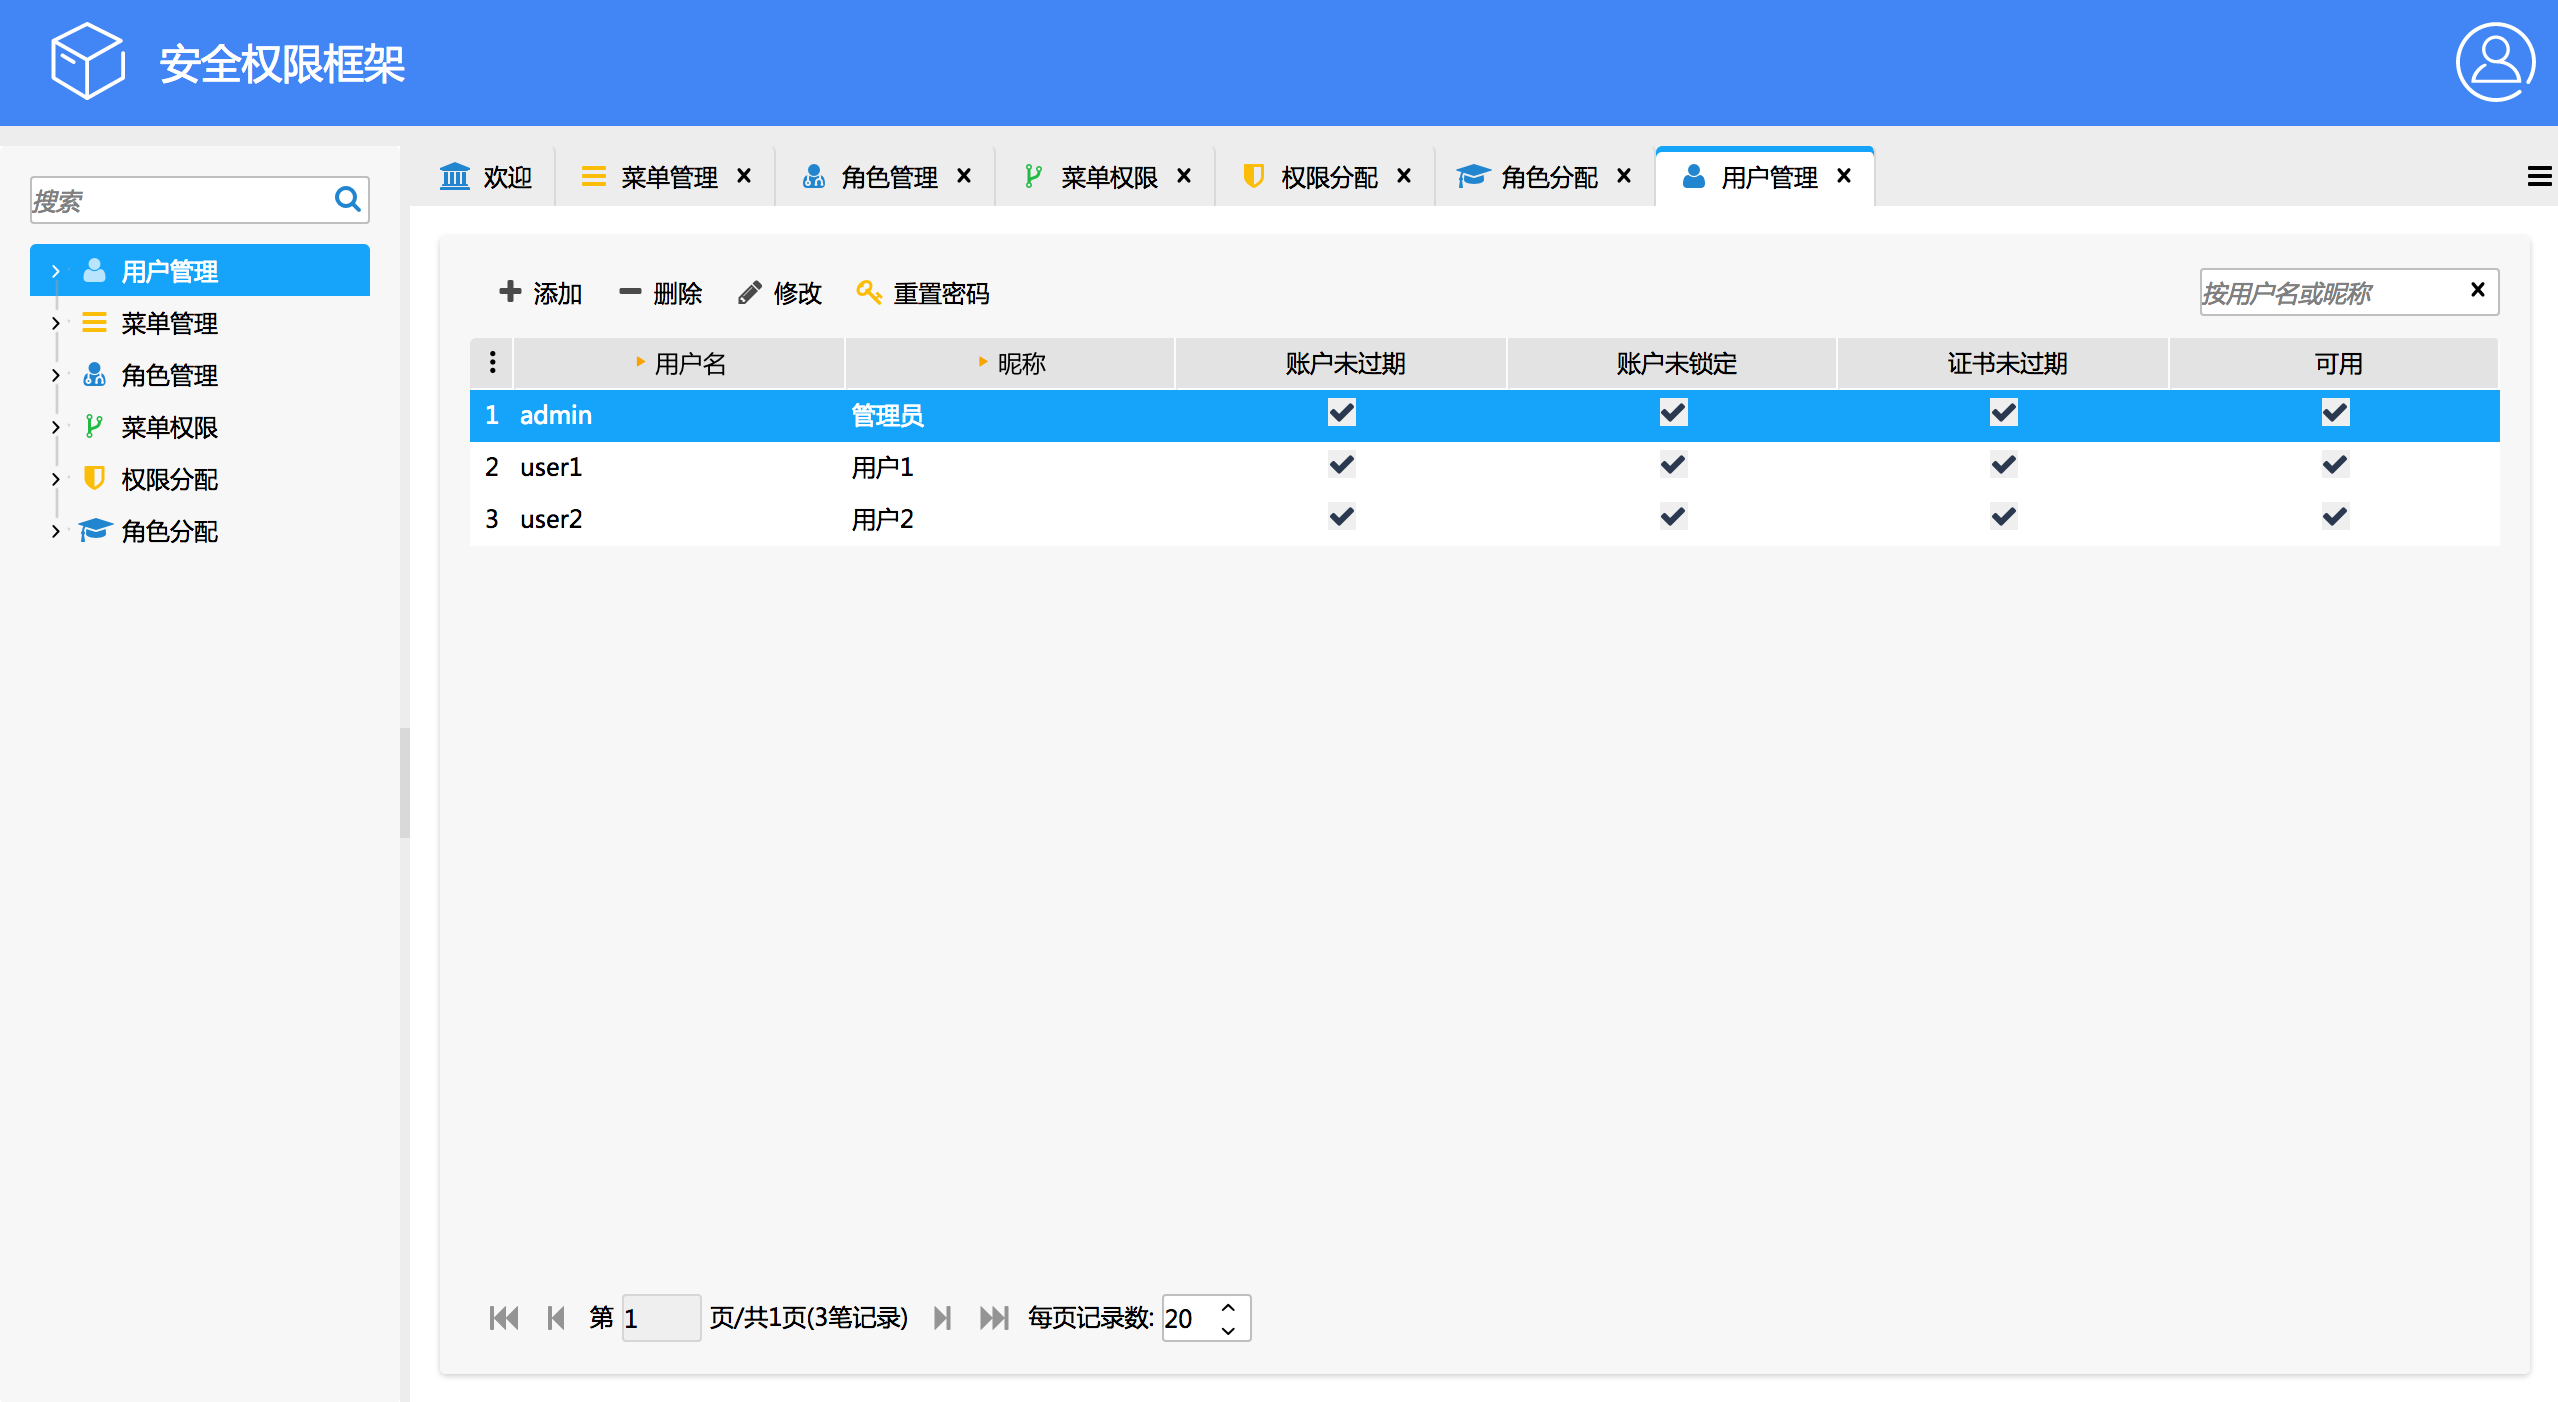Click the grid column options dots icon
Image resolution: width=2558 pixels, height=1402 pixels.
tap(492, 362)
